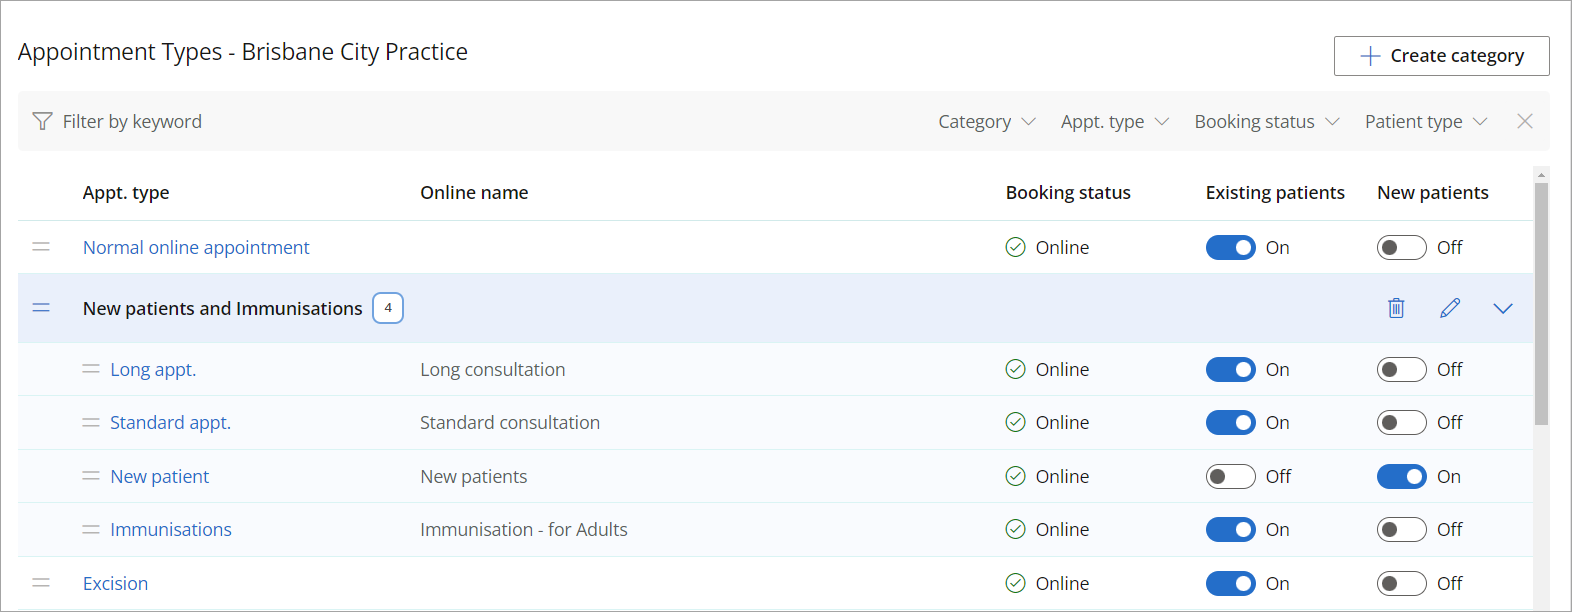Collapse New patients and Immunisations category
The image size is (1572, 612).
(1502, 308)
